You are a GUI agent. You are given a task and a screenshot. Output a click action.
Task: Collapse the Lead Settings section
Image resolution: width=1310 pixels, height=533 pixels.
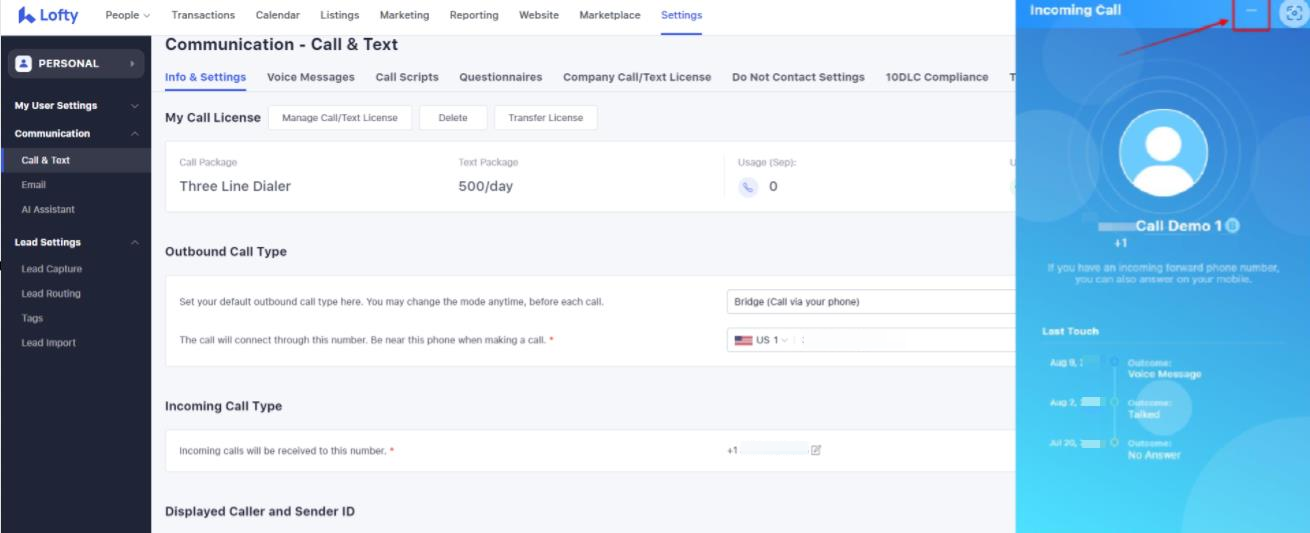click(134, 243)
